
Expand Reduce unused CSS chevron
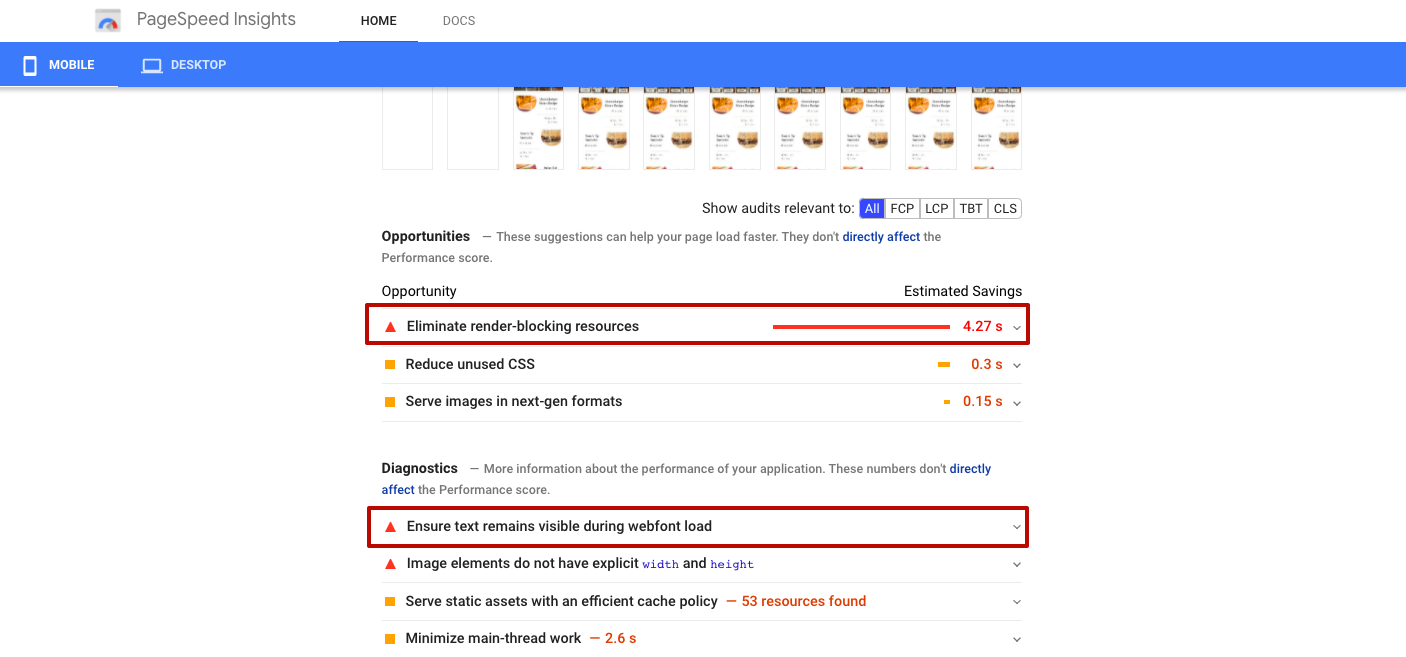1017,365
